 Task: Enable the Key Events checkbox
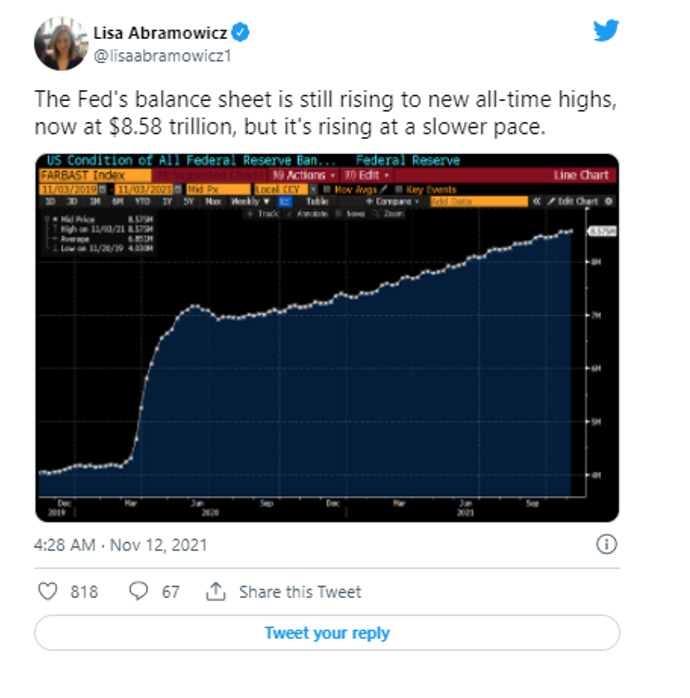(399, 189)
